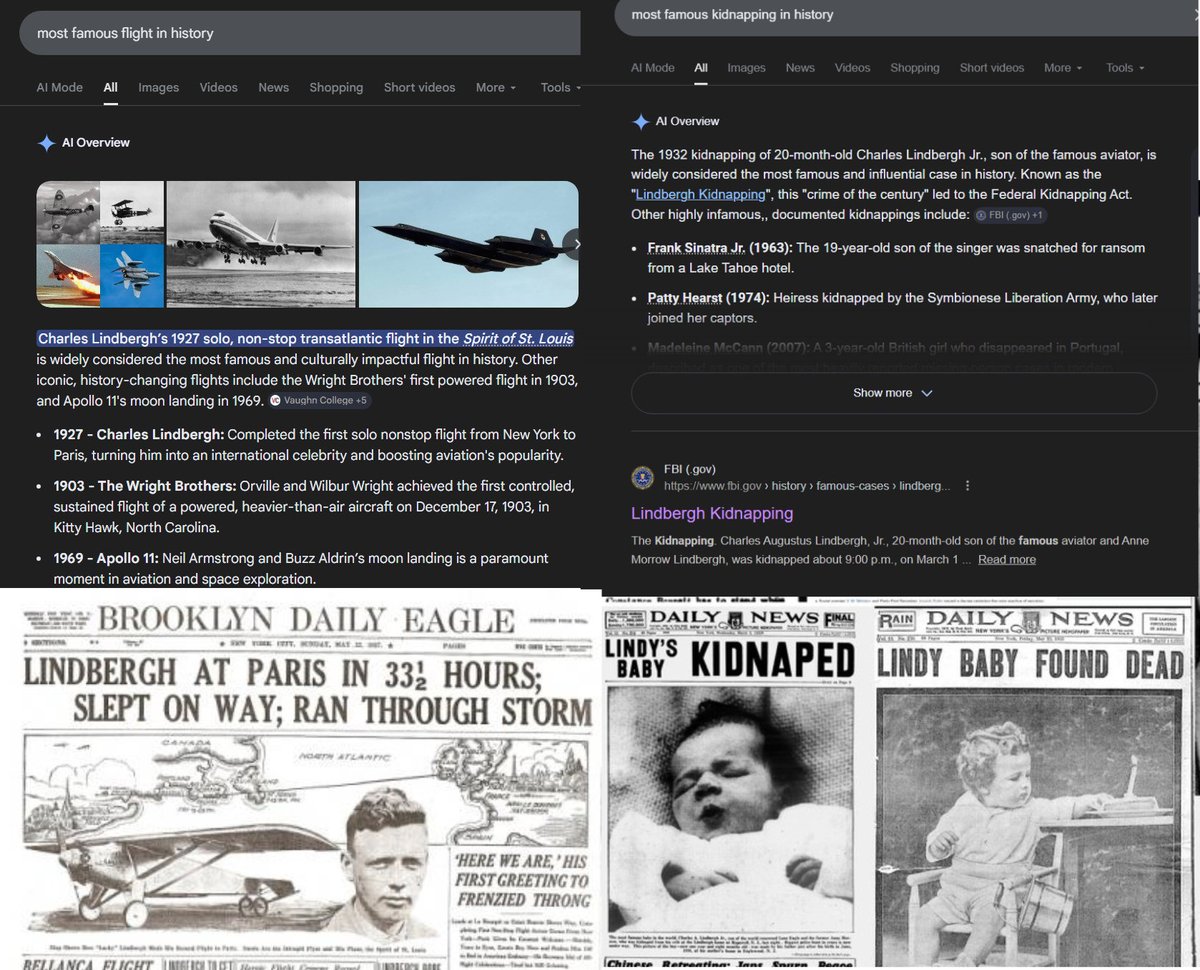Click the '1903 - The Wright Brothers' bullet heading

[x=145, y=486]
